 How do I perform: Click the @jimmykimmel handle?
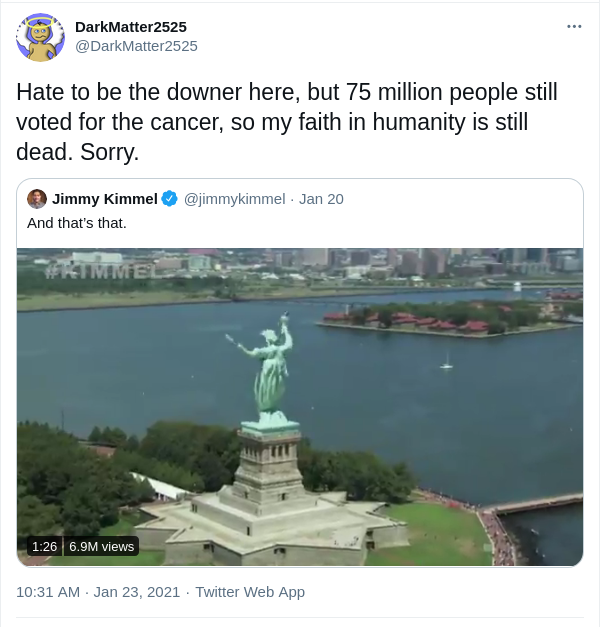point(234,199)
